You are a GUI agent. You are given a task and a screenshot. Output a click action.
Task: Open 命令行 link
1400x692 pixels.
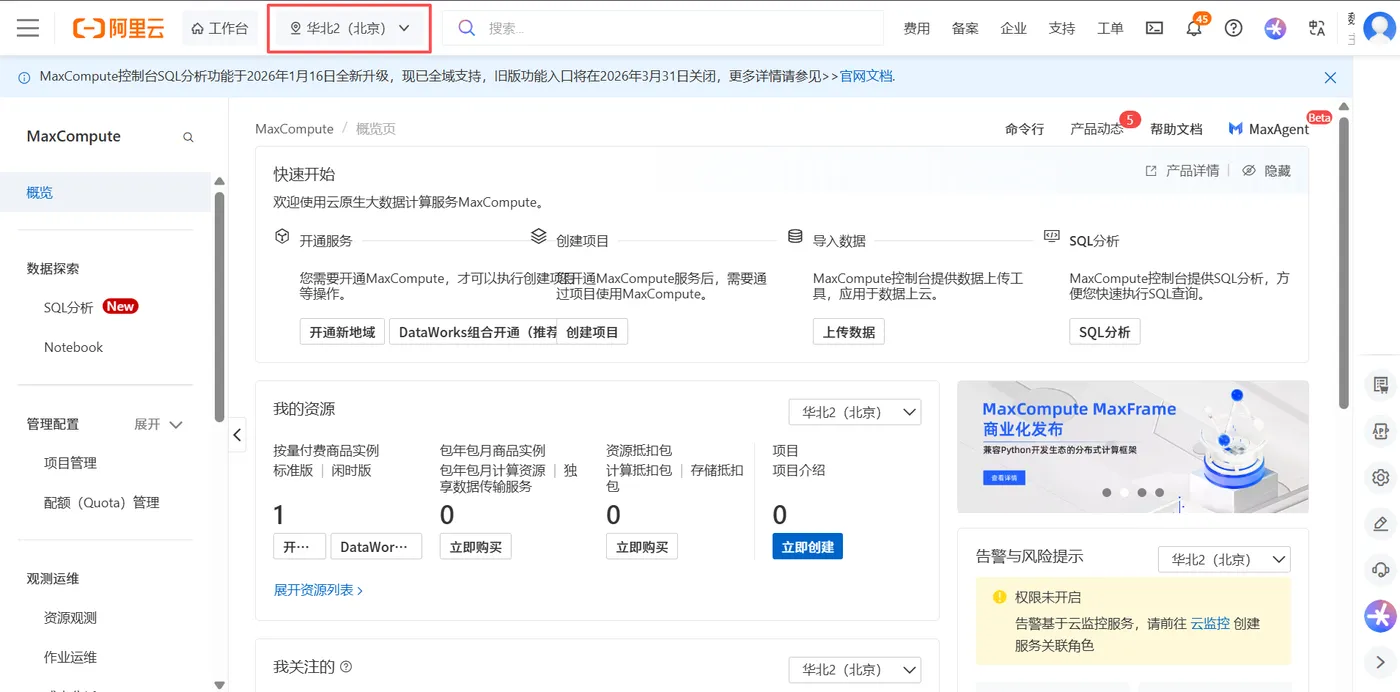(1024, 129)
